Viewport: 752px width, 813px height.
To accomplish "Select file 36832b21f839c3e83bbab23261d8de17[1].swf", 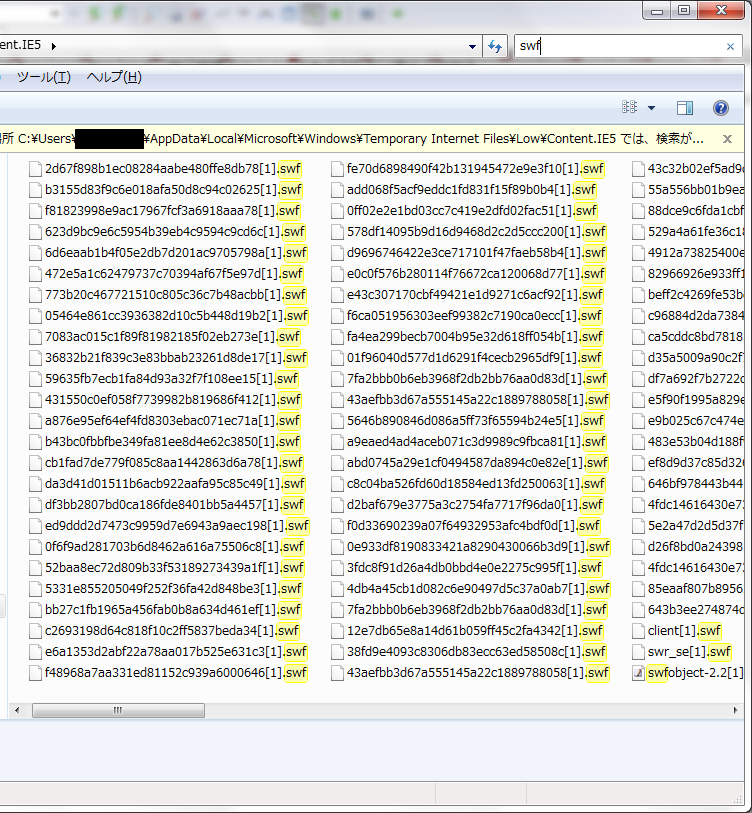I will tap(168, 358).
